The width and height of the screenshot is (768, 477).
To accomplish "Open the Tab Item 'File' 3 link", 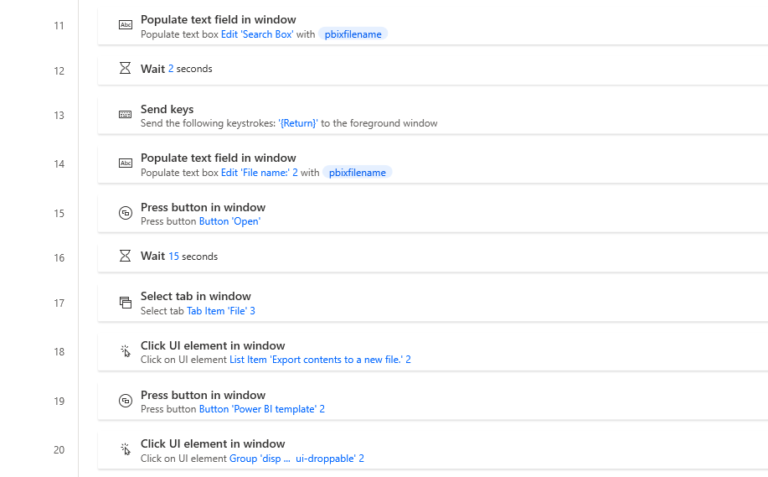I will click(x=221, y=311).
